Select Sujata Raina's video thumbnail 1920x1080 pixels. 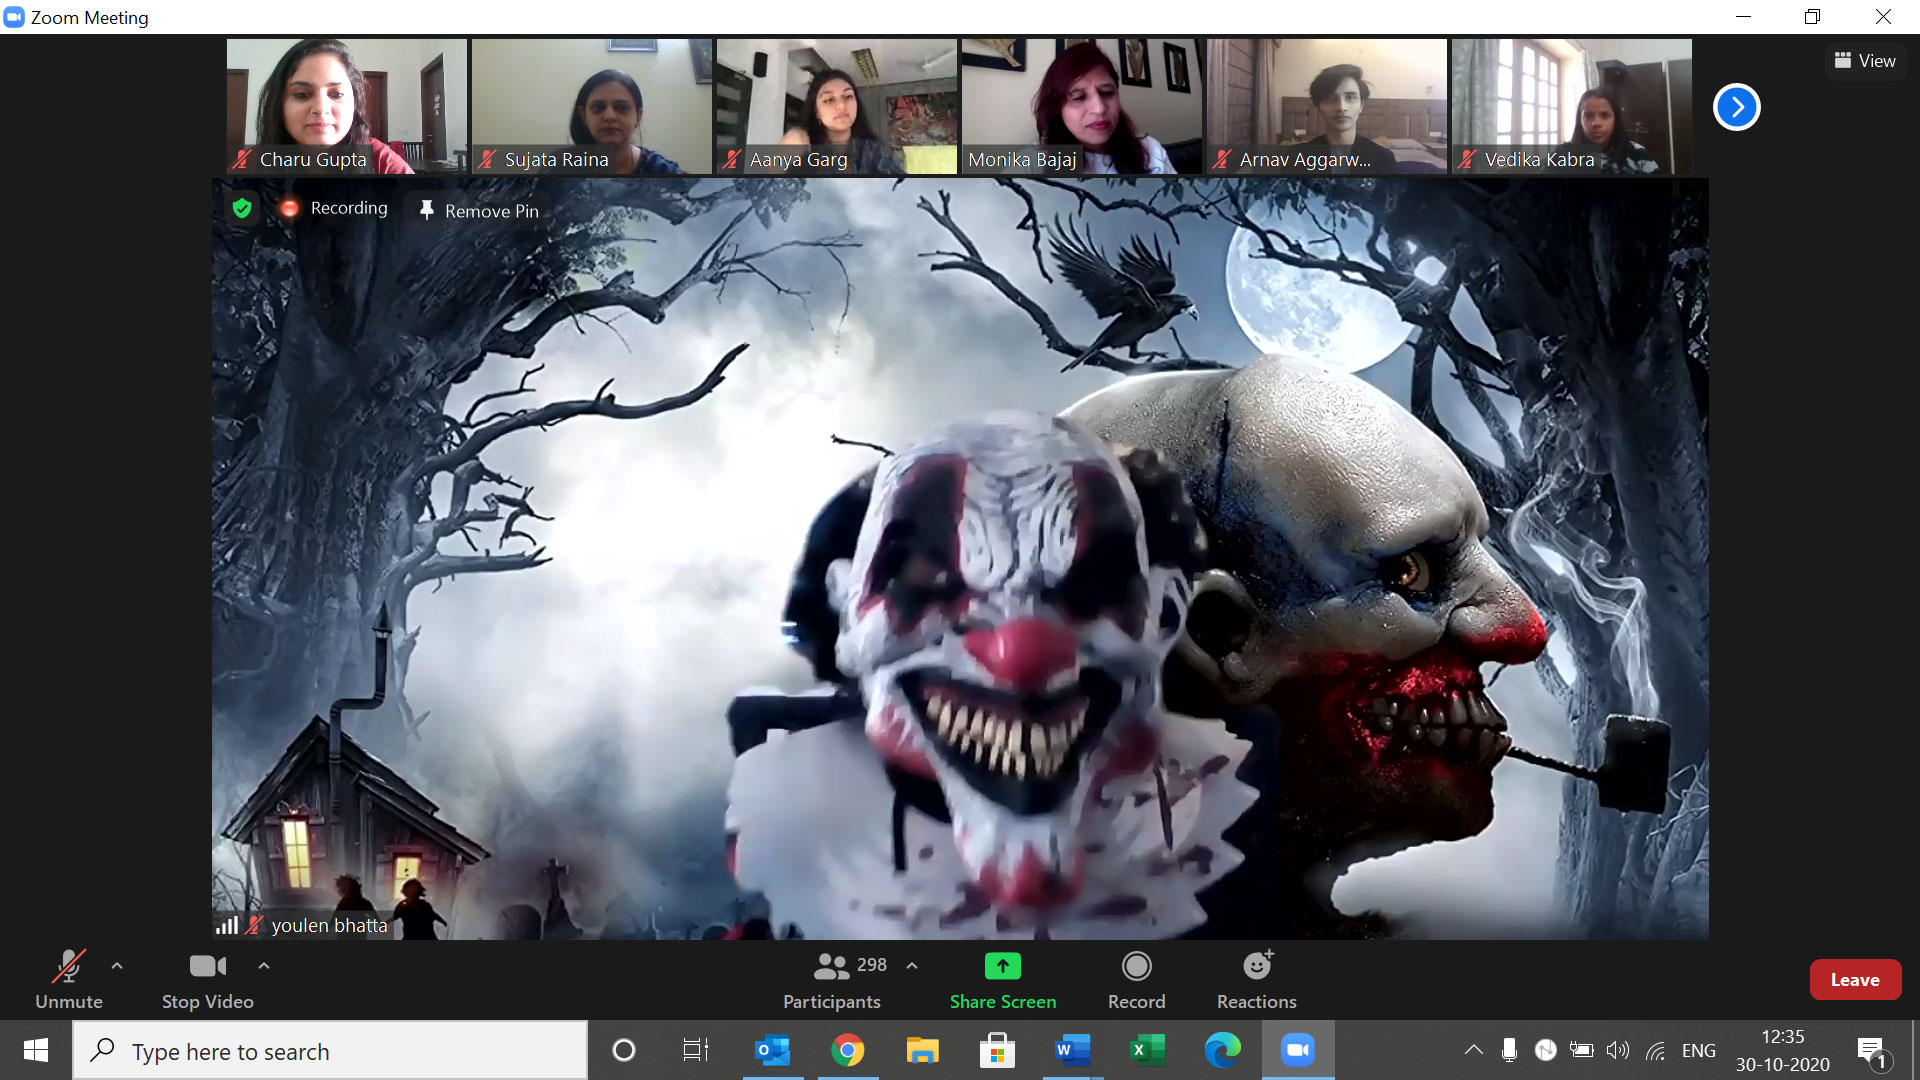(591, 106)
